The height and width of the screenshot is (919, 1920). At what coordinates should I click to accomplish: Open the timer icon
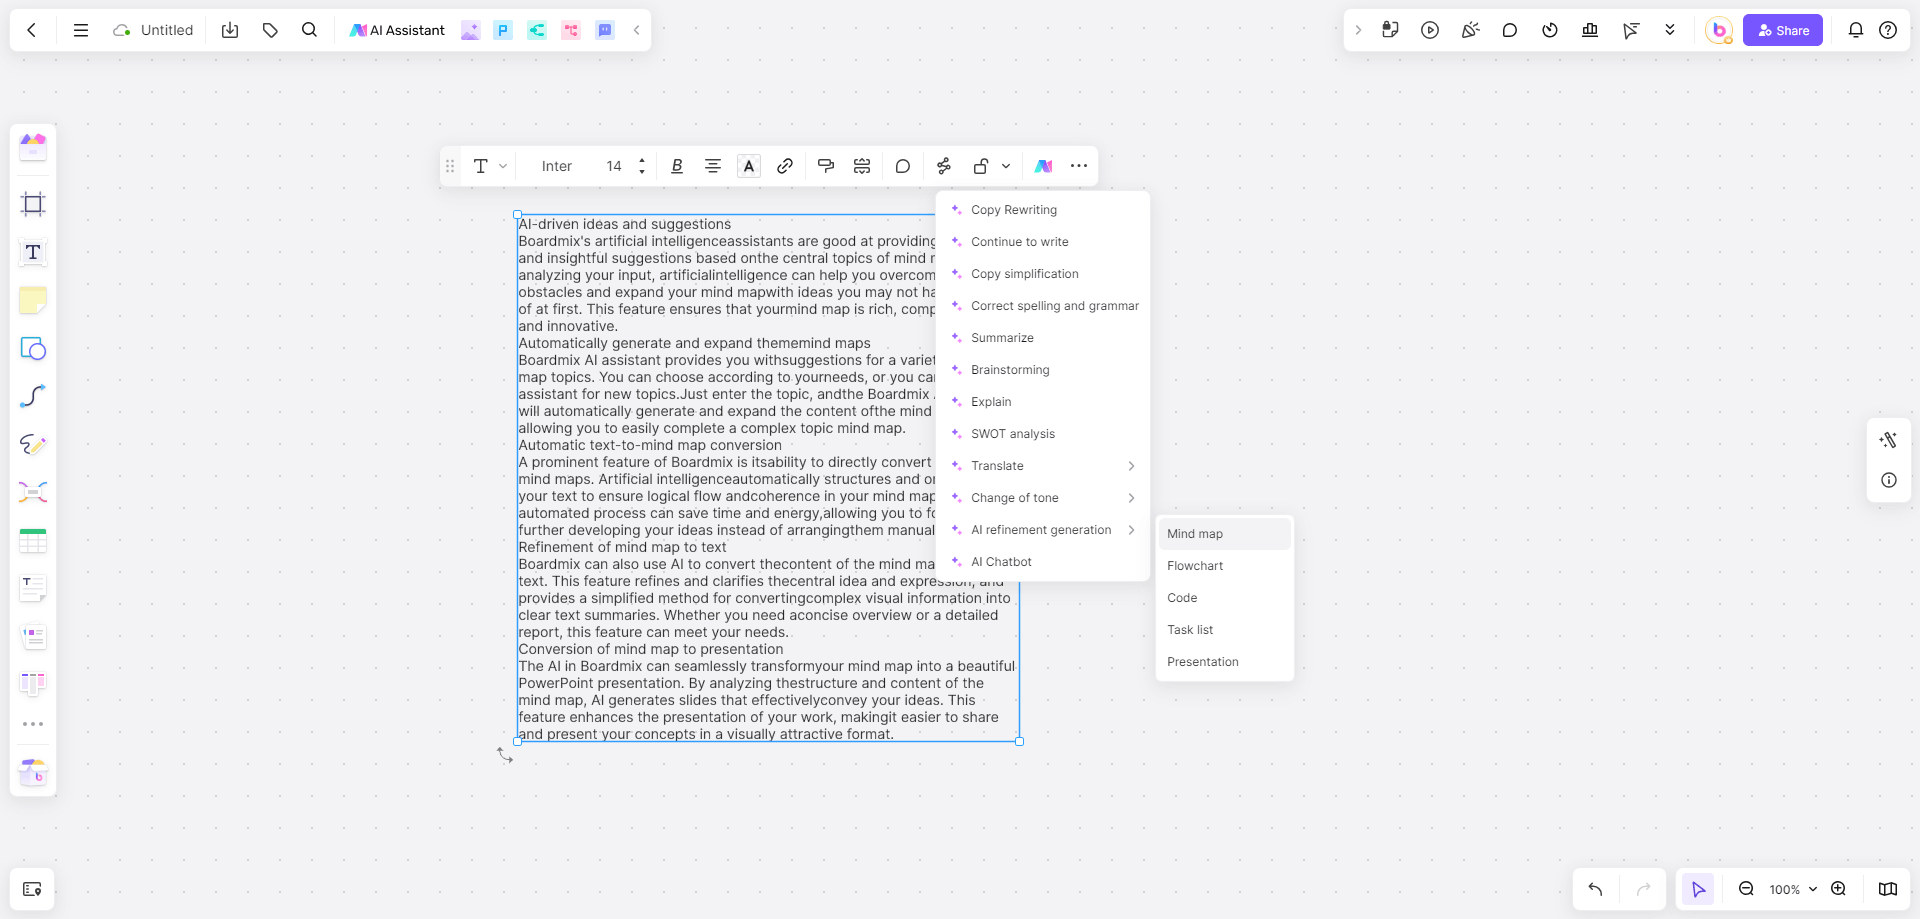pyautogui.click(x=1550, y=30)
